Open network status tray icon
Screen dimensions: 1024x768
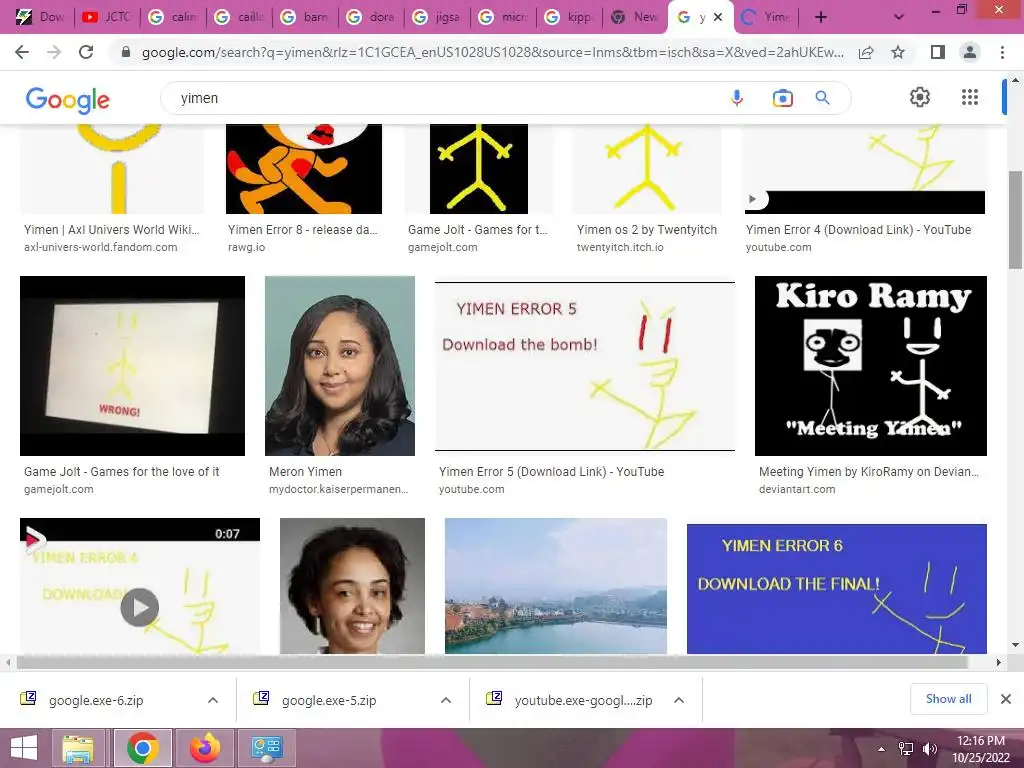(x=906, y=749)
